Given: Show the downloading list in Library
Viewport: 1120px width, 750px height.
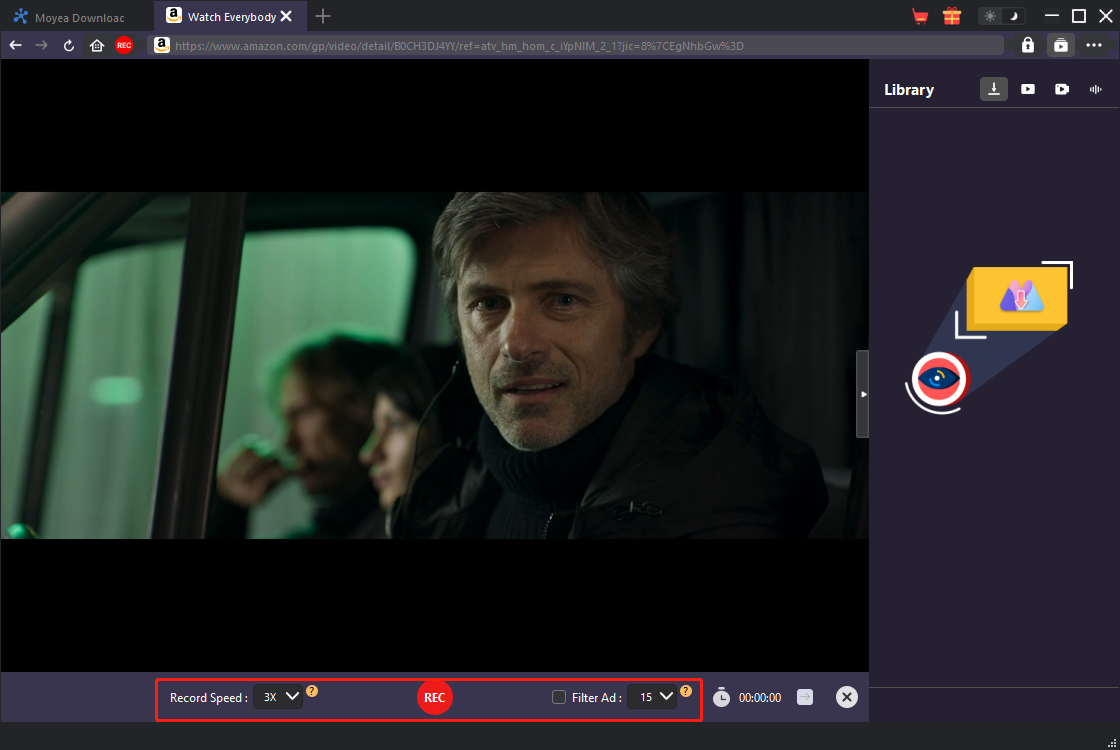Looking at the screenshot, I should point(994,89).
